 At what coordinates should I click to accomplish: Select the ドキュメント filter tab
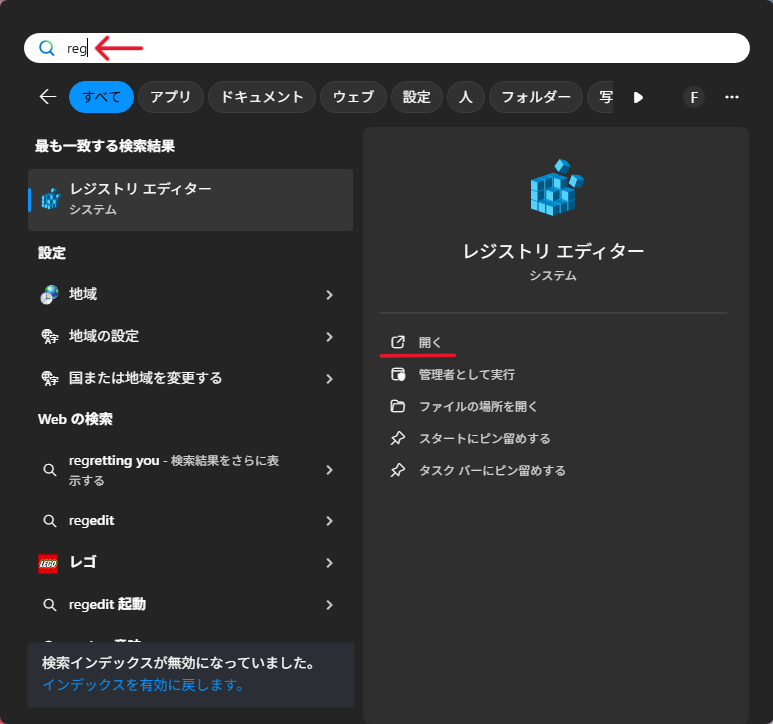pyautogui.click(x=262, y=97)
